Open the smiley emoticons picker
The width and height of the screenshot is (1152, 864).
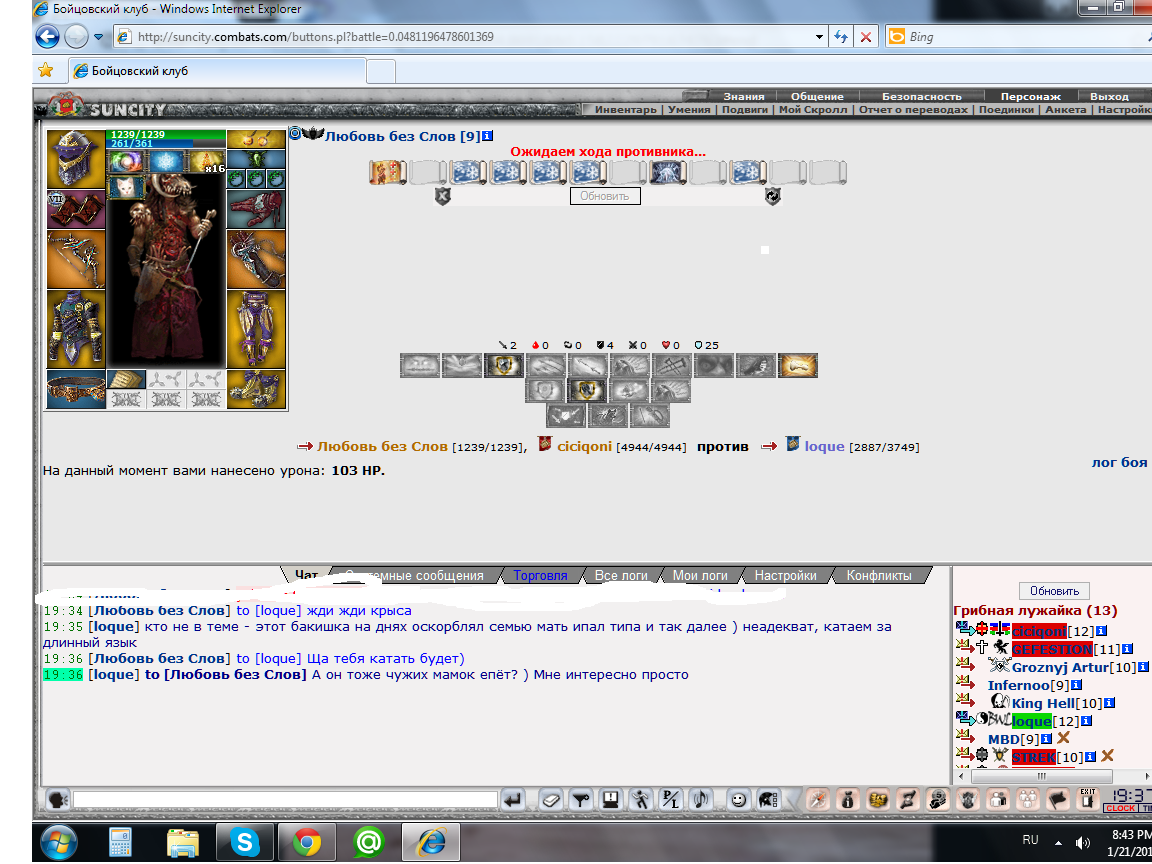click(x=738, y=799)
